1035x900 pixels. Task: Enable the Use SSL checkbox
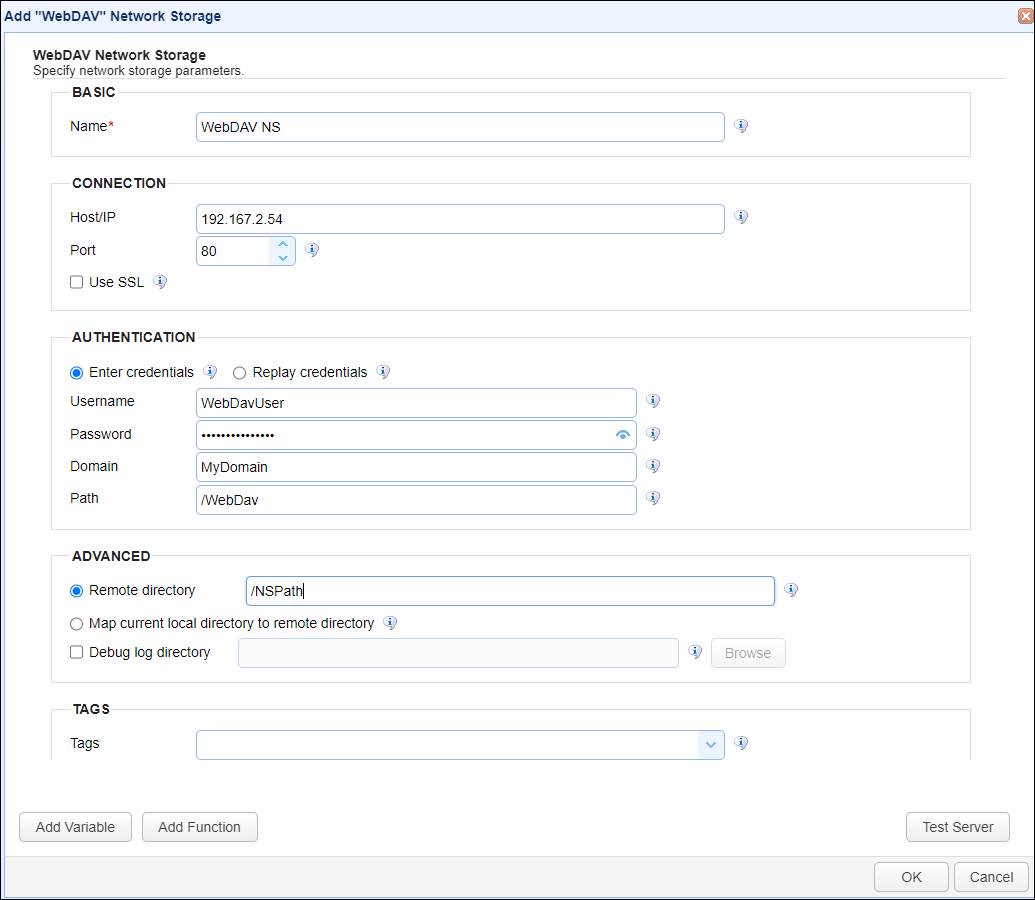pos(77,282)
